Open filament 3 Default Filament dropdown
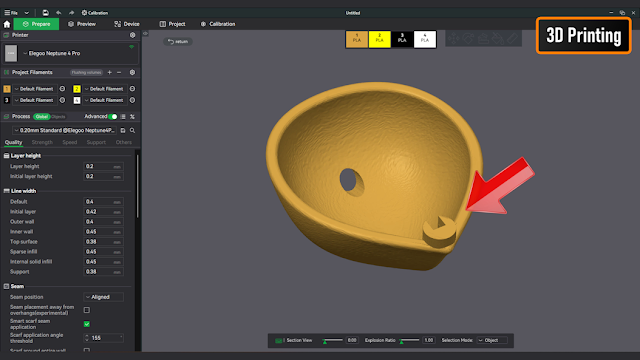Screen dimensions: 640x360 (x=35, y=100)
